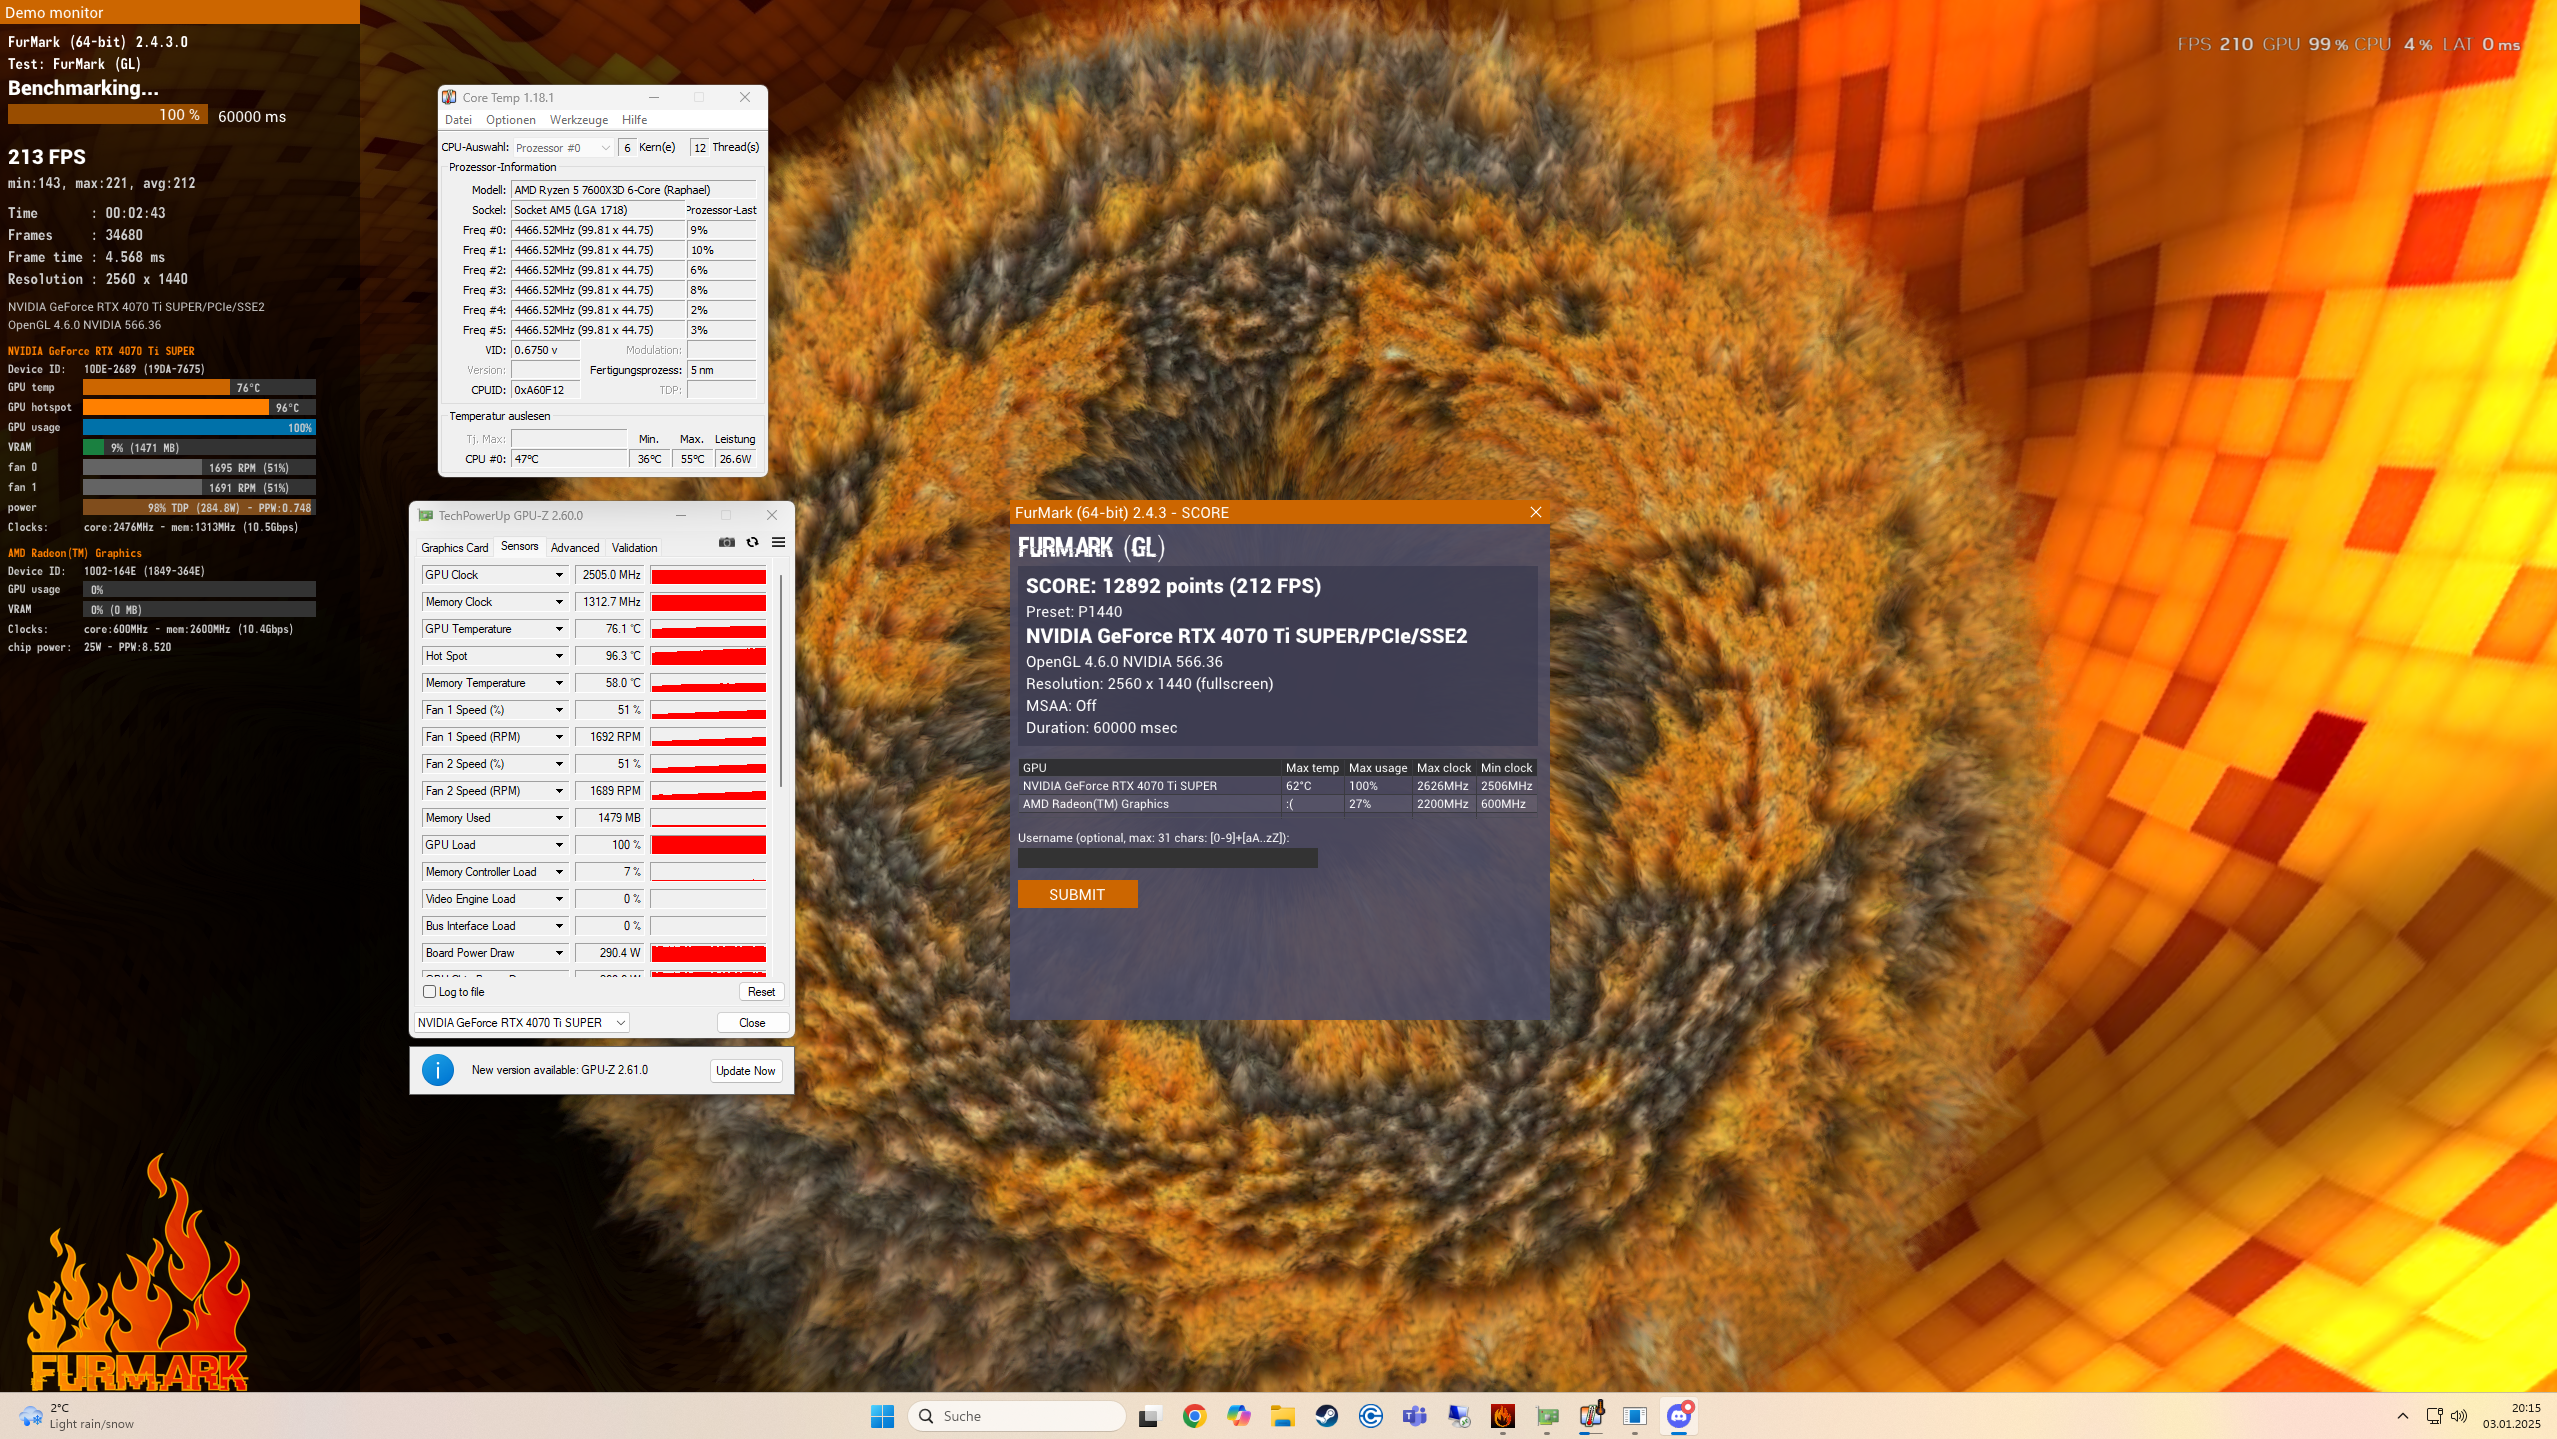Click the Username input field in score dialog
2557x1439 pixels.
coord(1167,858)
